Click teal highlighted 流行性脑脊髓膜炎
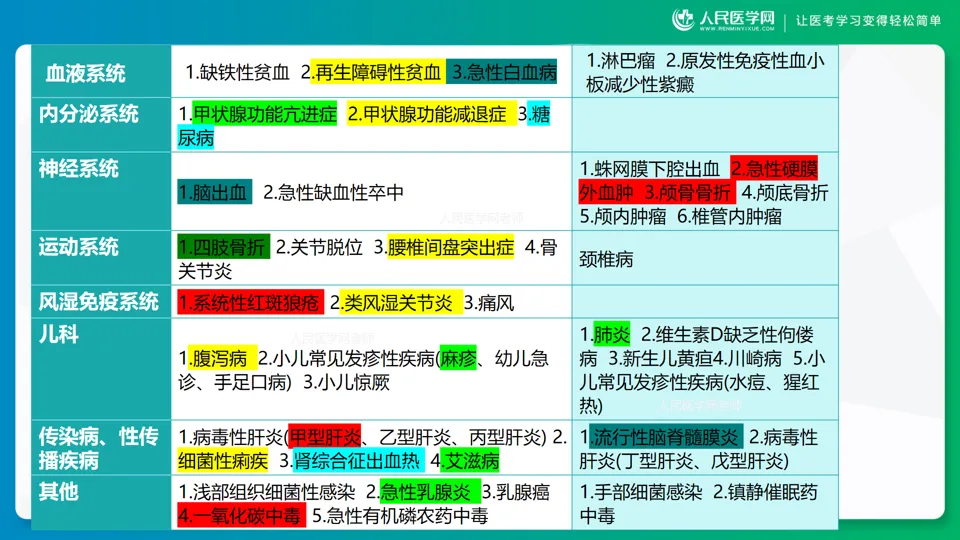 pyautogui.click(x=666, y=437)
